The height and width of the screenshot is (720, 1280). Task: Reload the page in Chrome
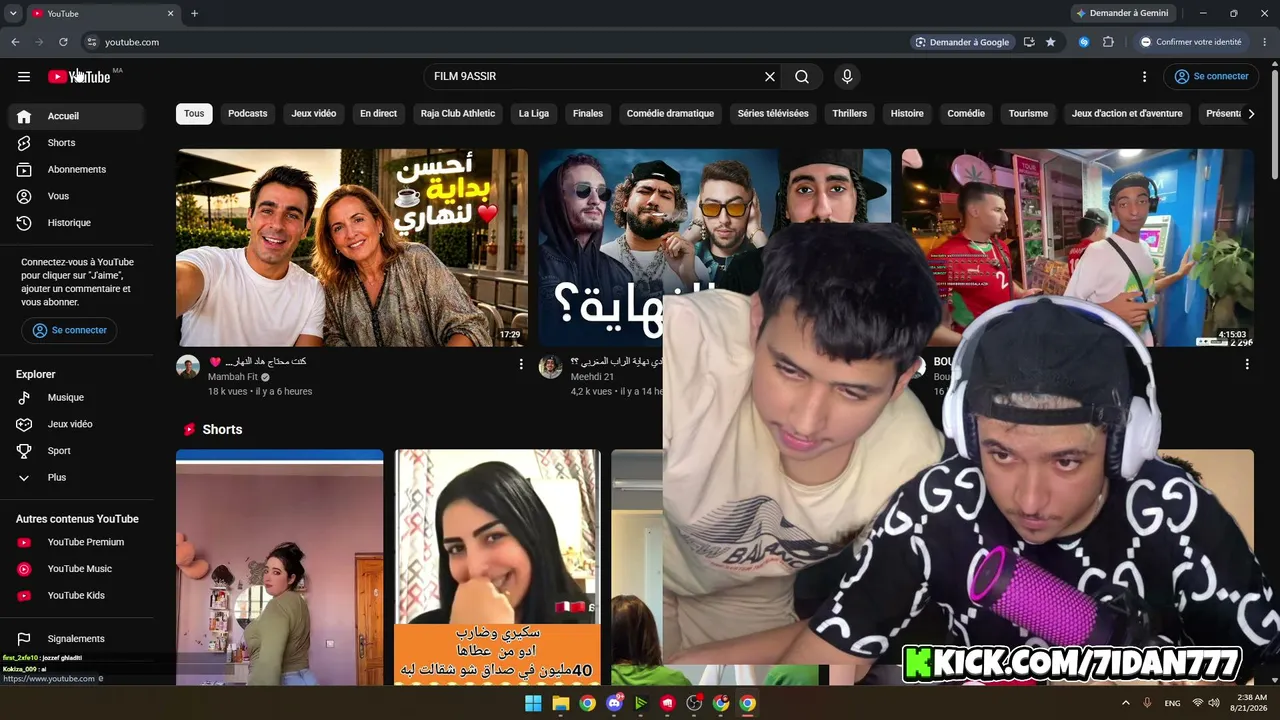63,42
